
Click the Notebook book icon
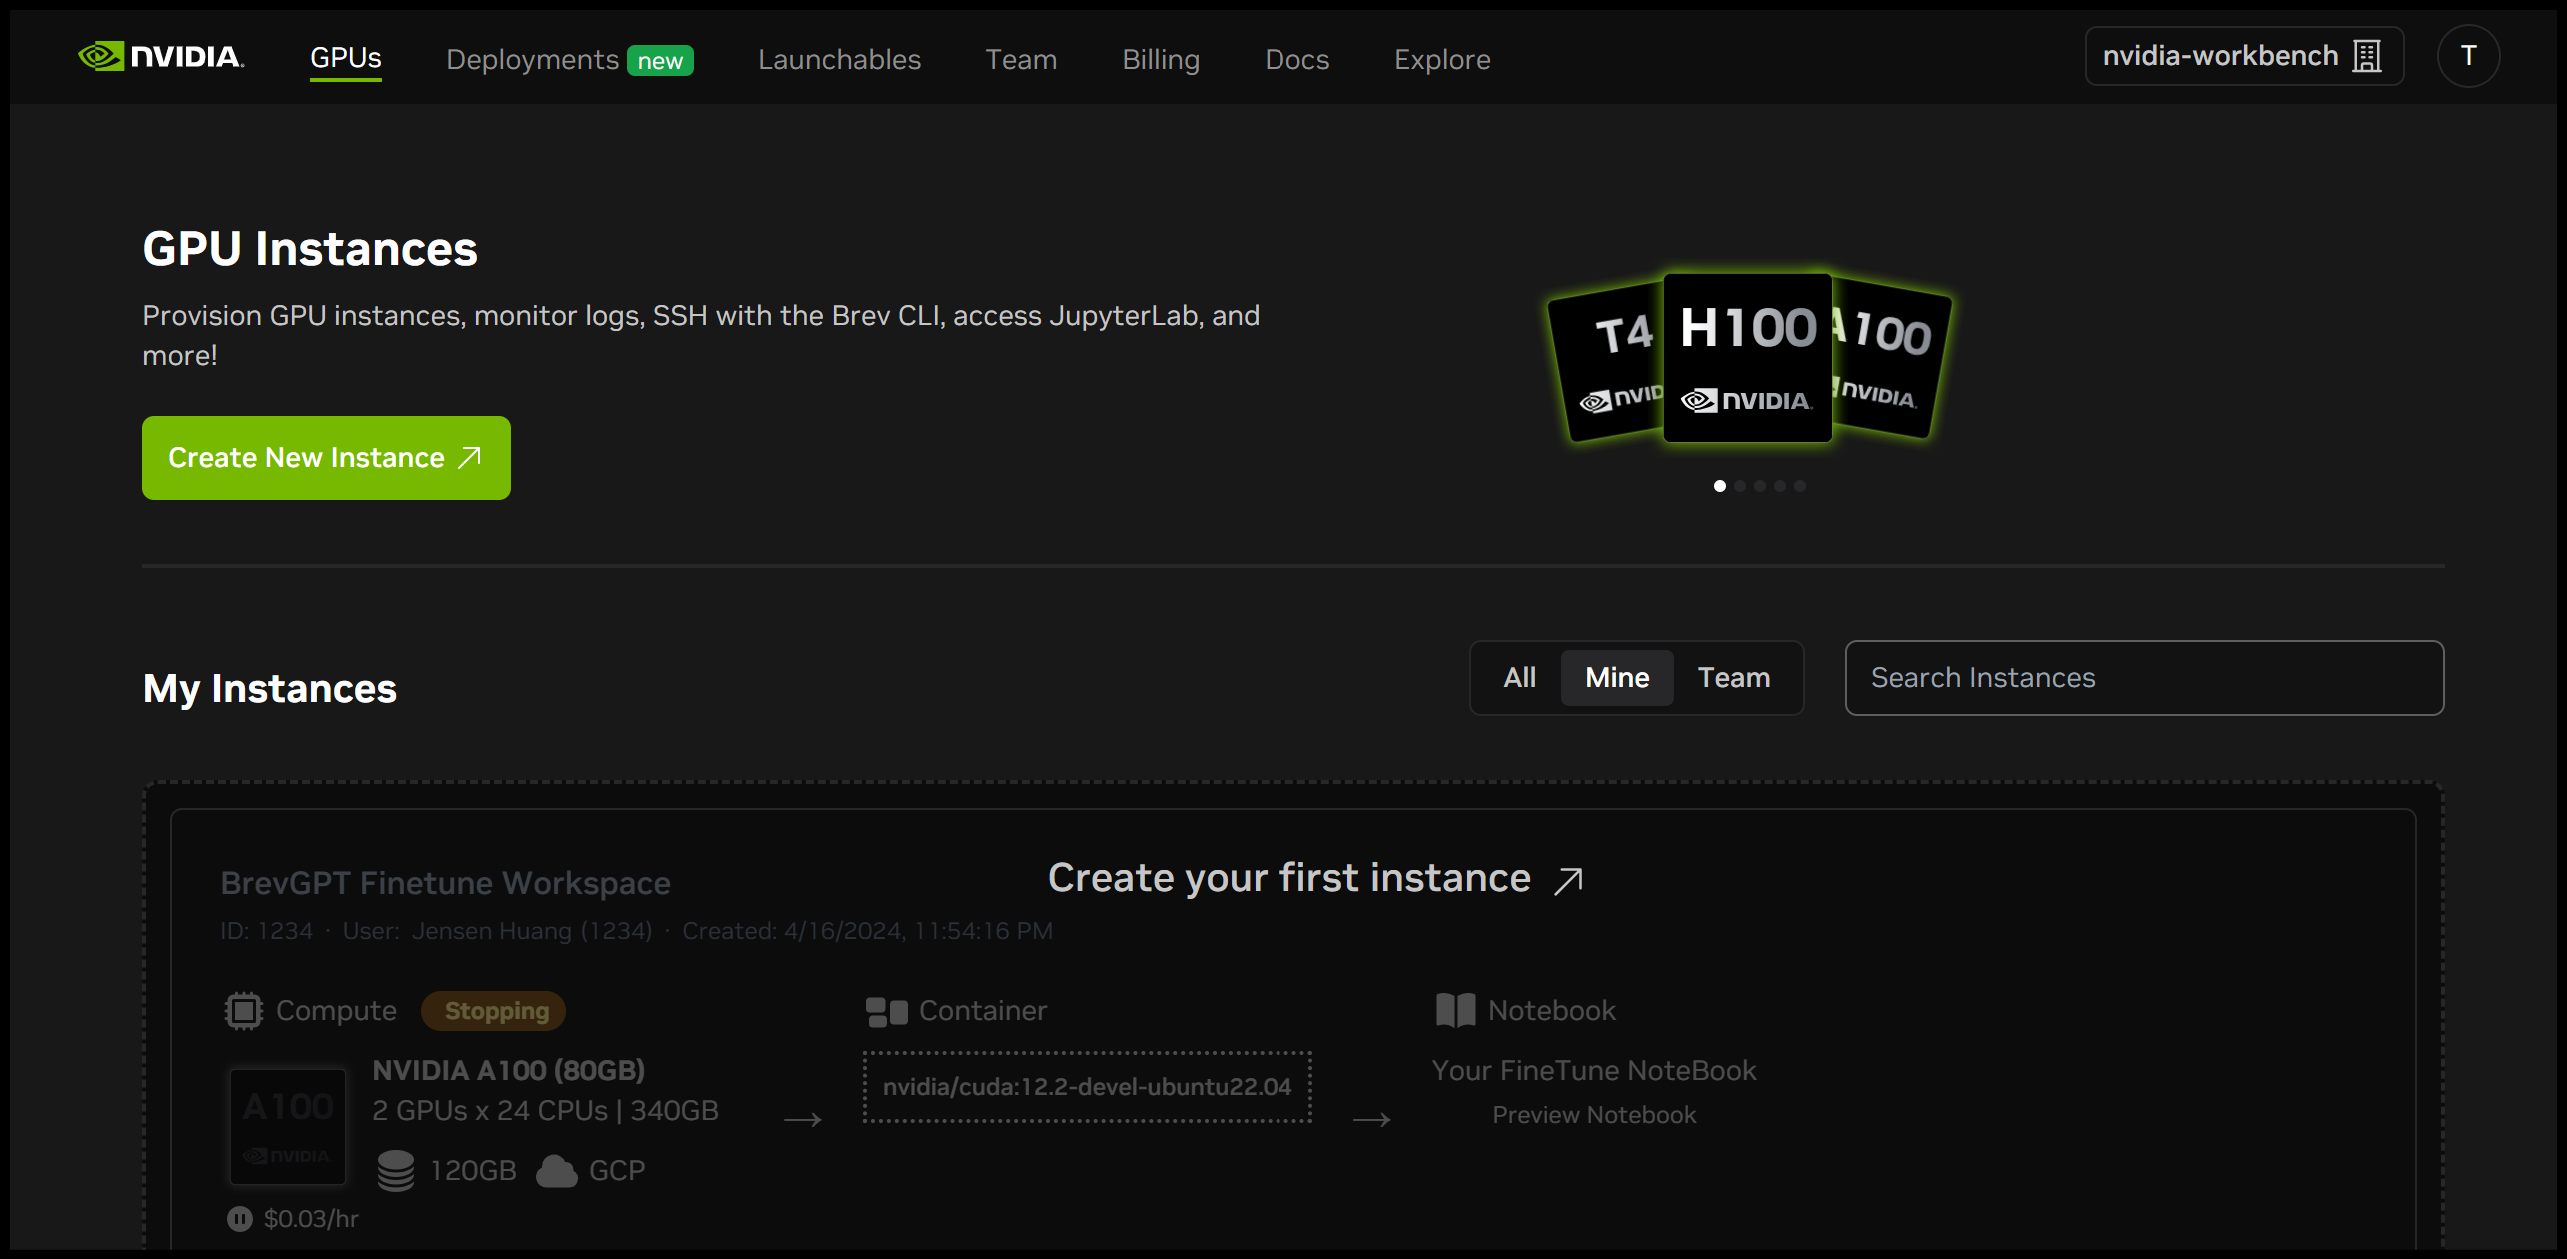pos(1455,1011)
